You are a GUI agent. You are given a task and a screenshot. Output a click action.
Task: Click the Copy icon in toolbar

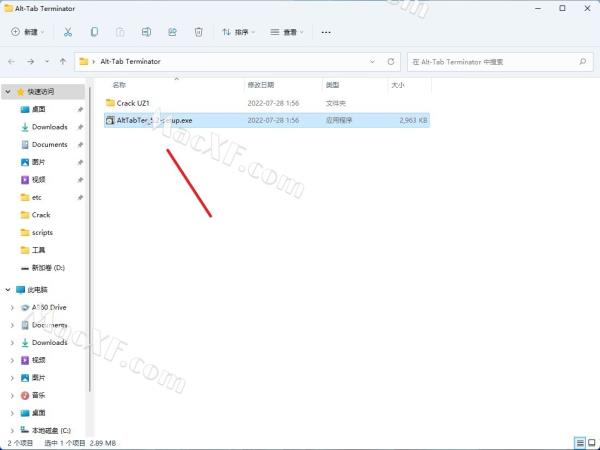click(94, 32)
